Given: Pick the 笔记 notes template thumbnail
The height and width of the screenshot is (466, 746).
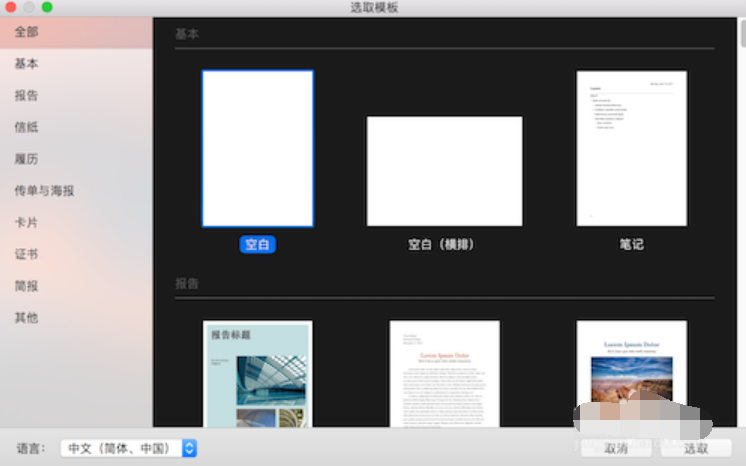Looking at the screenshot, I should (x=631, y=148).
